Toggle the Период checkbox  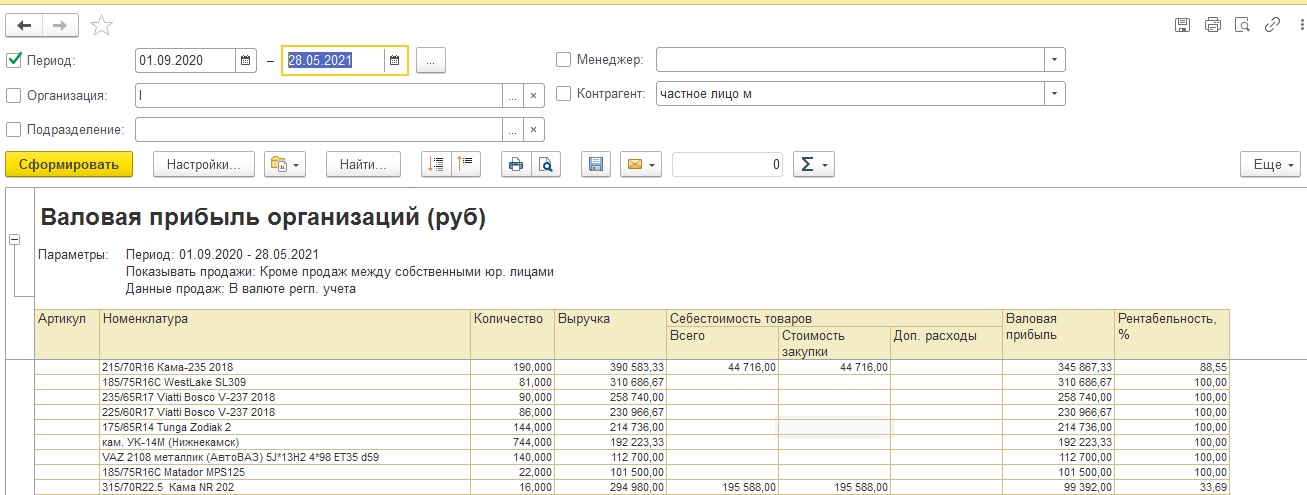tap(14, 60)
